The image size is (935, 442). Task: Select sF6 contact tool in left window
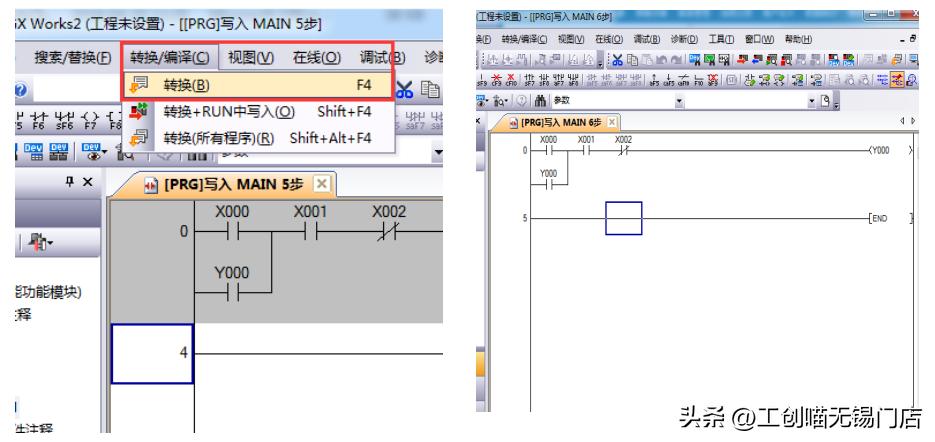63,120
